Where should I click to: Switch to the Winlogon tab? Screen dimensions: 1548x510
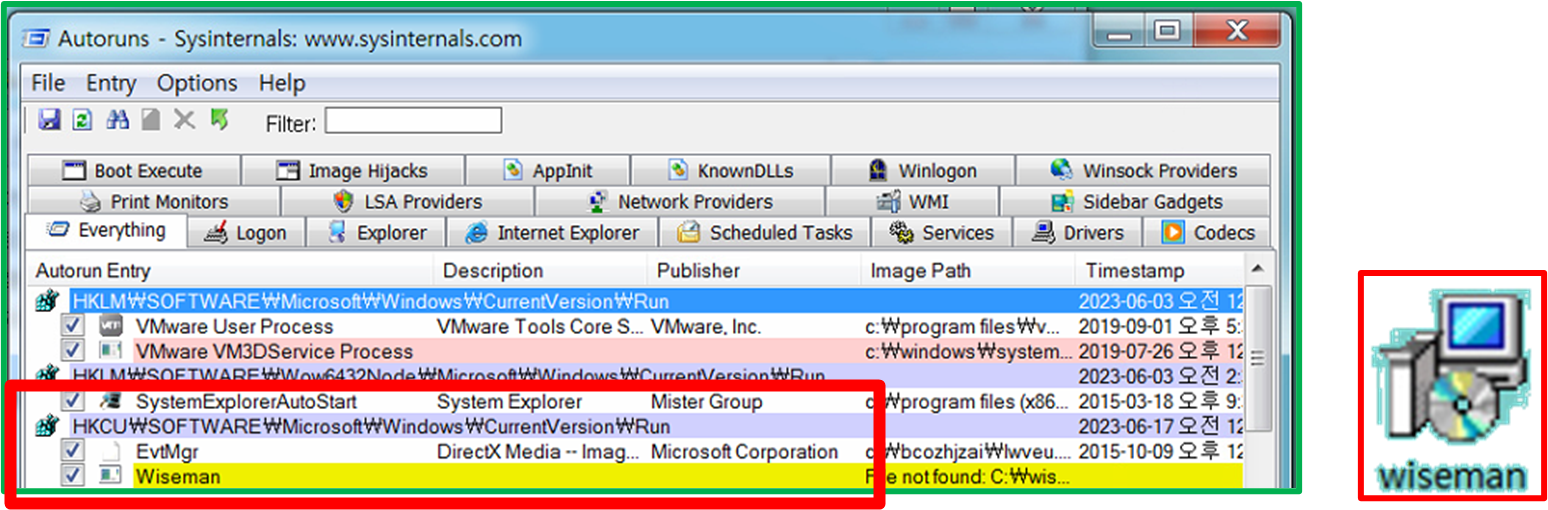[x=922, y=171]
